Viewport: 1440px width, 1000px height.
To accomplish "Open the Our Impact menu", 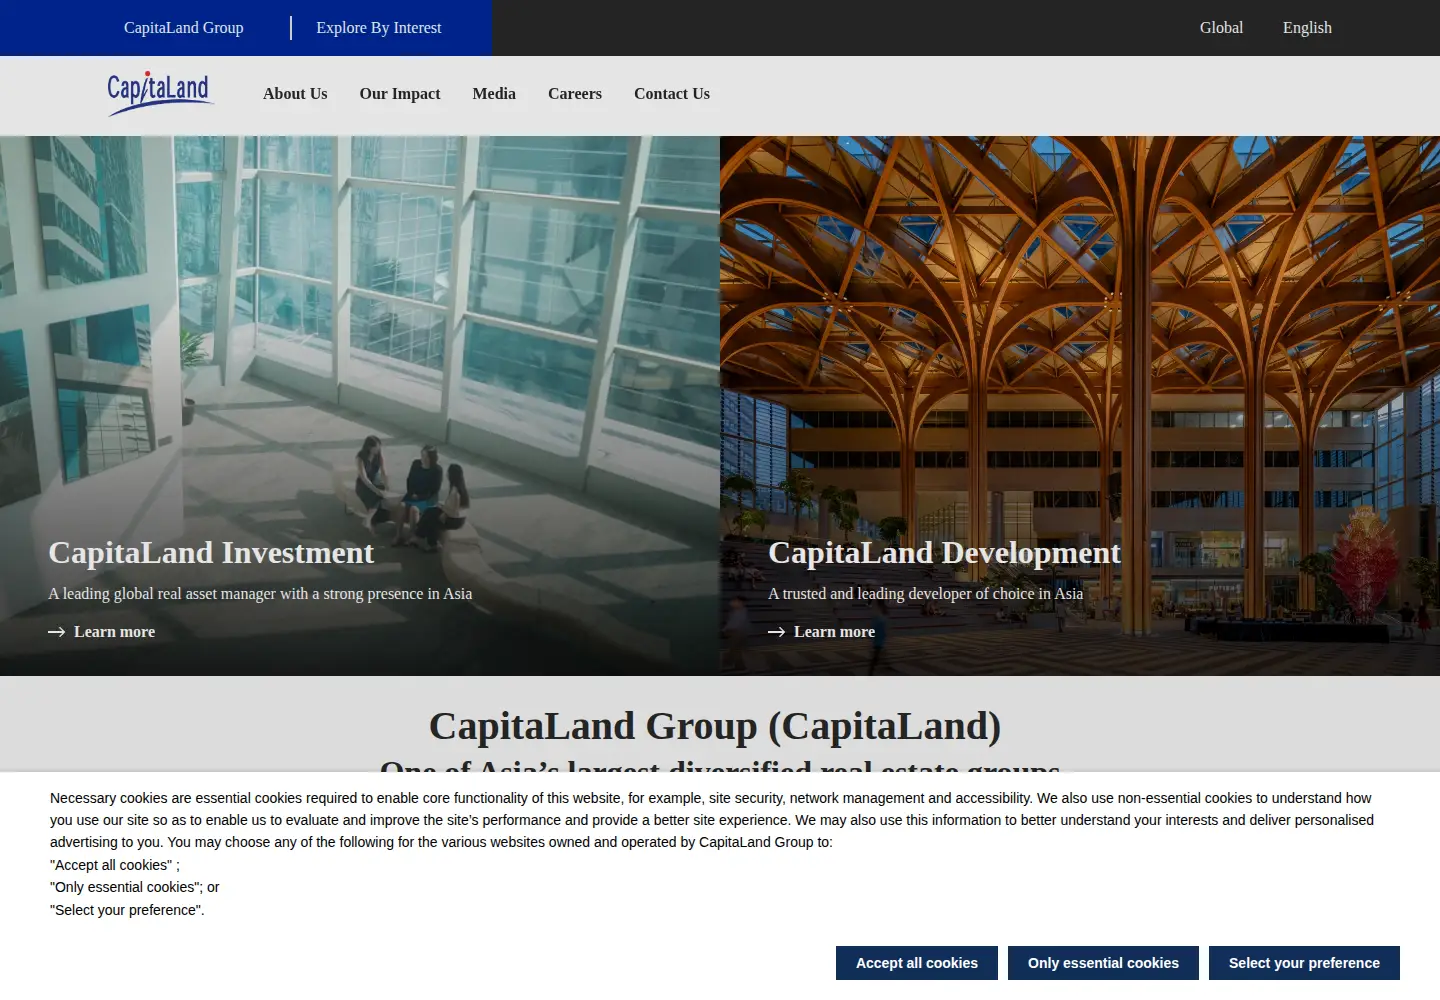I will (400, 94).
